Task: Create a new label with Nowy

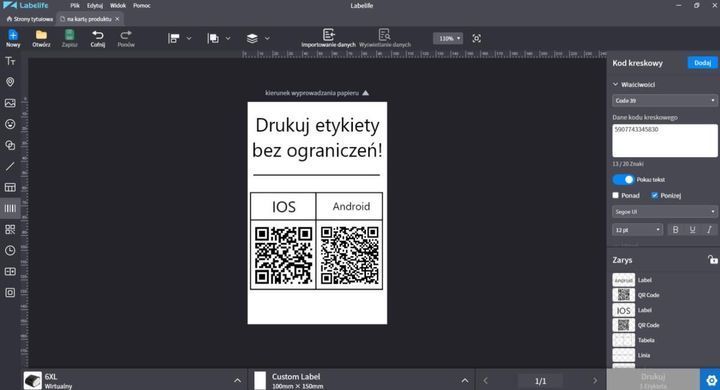Action: pos(13,39)
